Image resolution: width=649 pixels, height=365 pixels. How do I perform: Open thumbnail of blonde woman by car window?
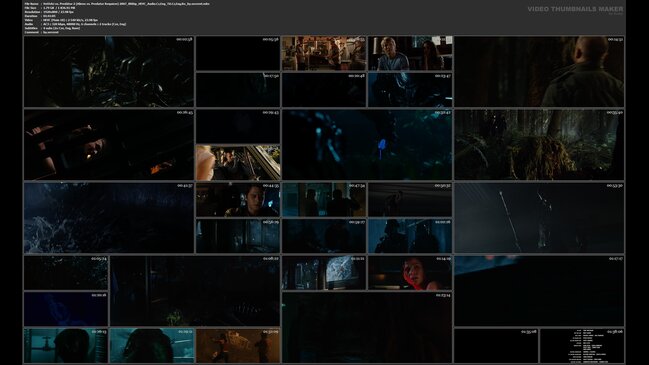point(238,163)
